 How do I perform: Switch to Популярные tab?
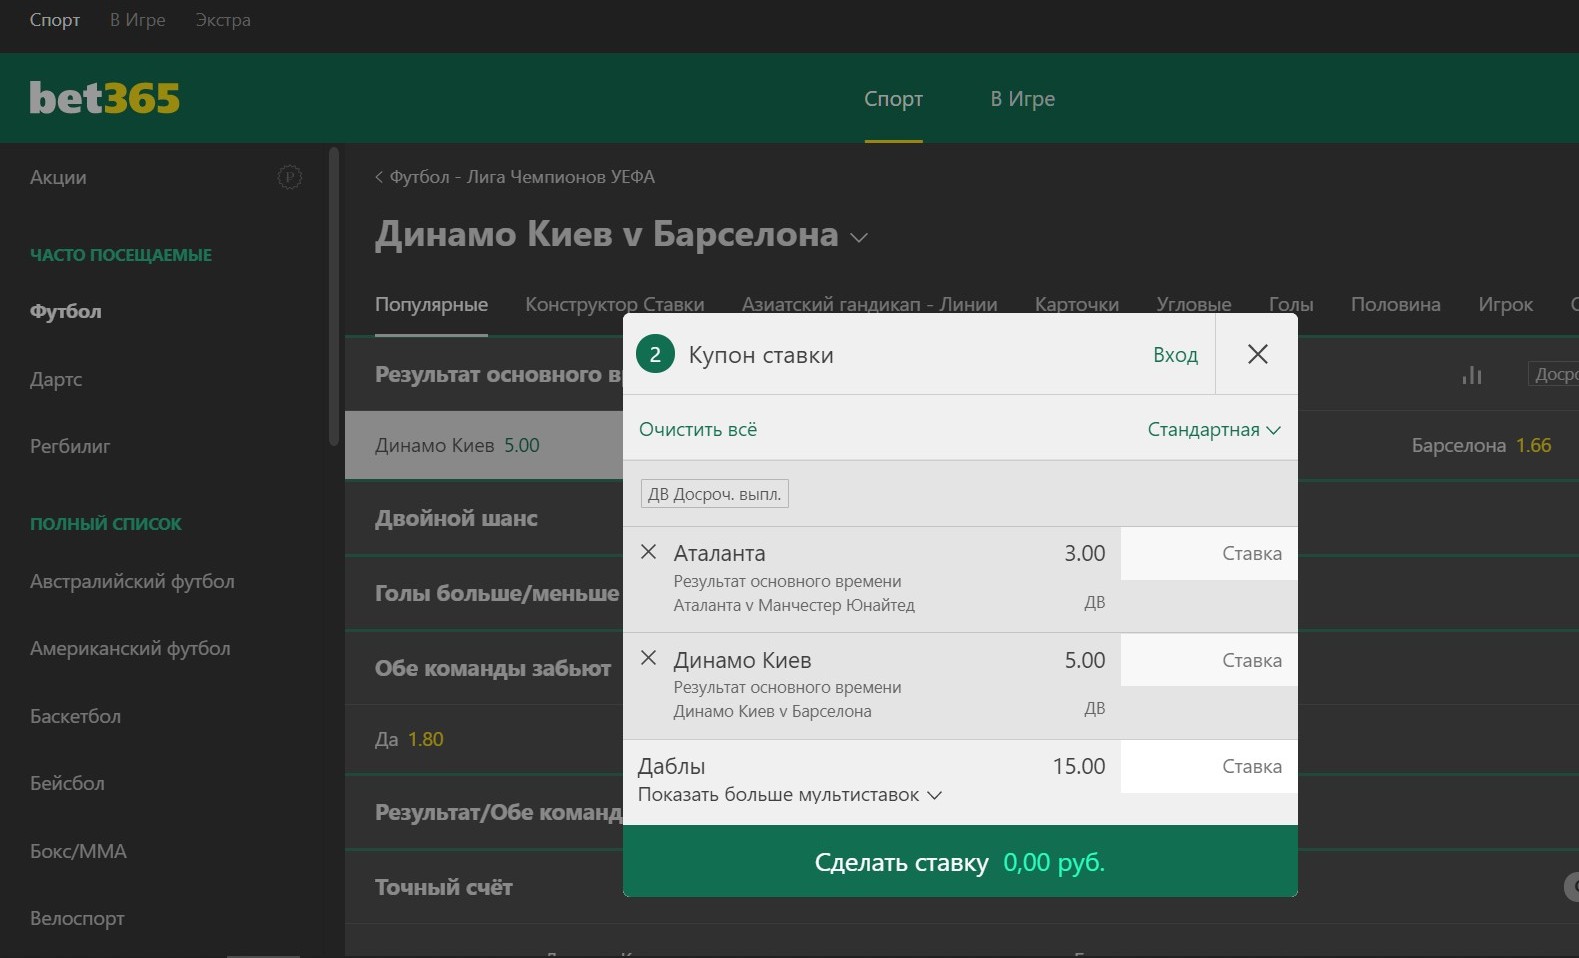click(431, 304)
